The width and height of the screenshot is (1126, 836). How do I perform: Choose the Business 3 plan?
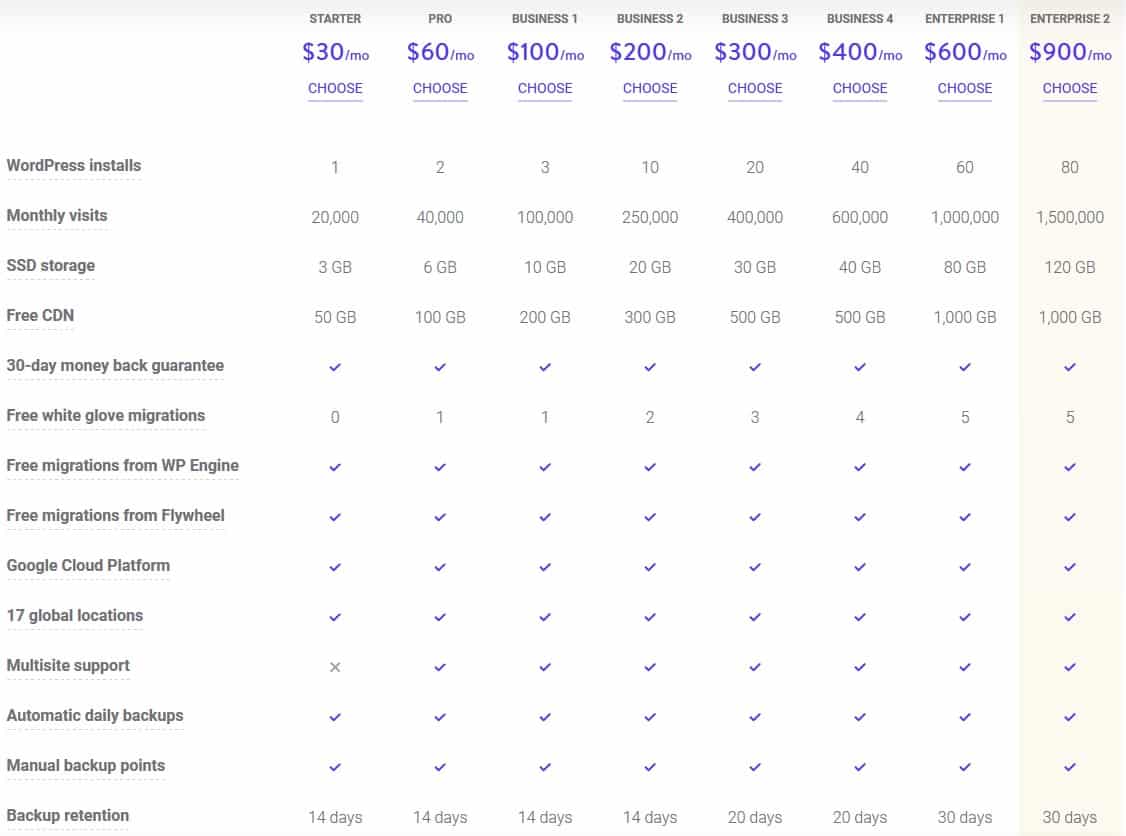(755, 88)
